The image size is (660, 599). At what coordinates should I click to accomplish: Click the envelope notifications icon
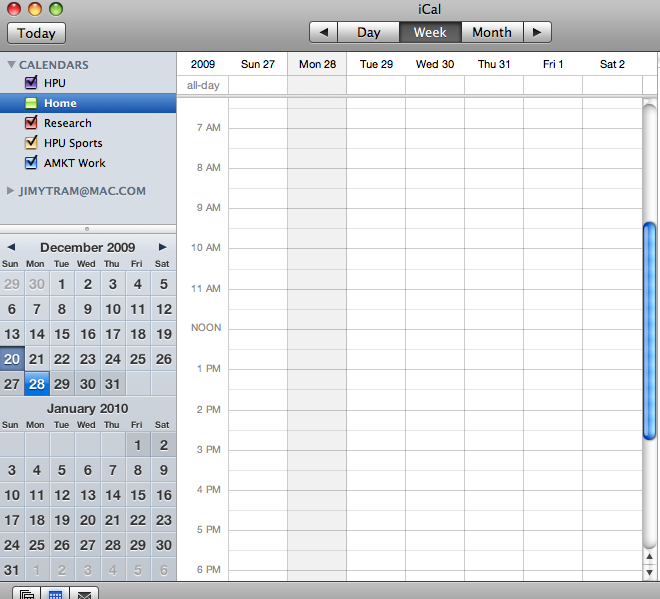[x=85, y=594]
